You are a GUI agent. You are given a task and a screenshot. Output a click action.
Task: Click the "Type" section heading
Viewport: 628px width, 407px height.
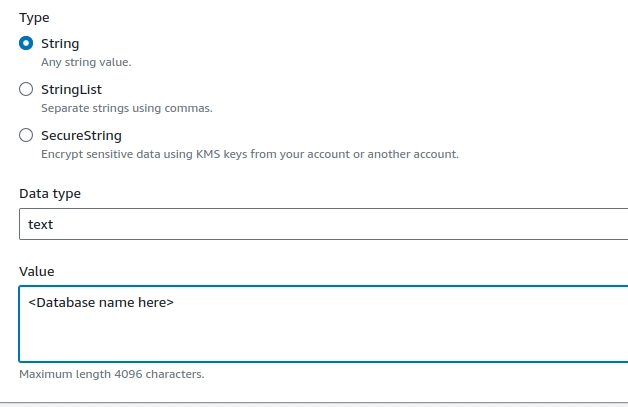pos(34,18)
